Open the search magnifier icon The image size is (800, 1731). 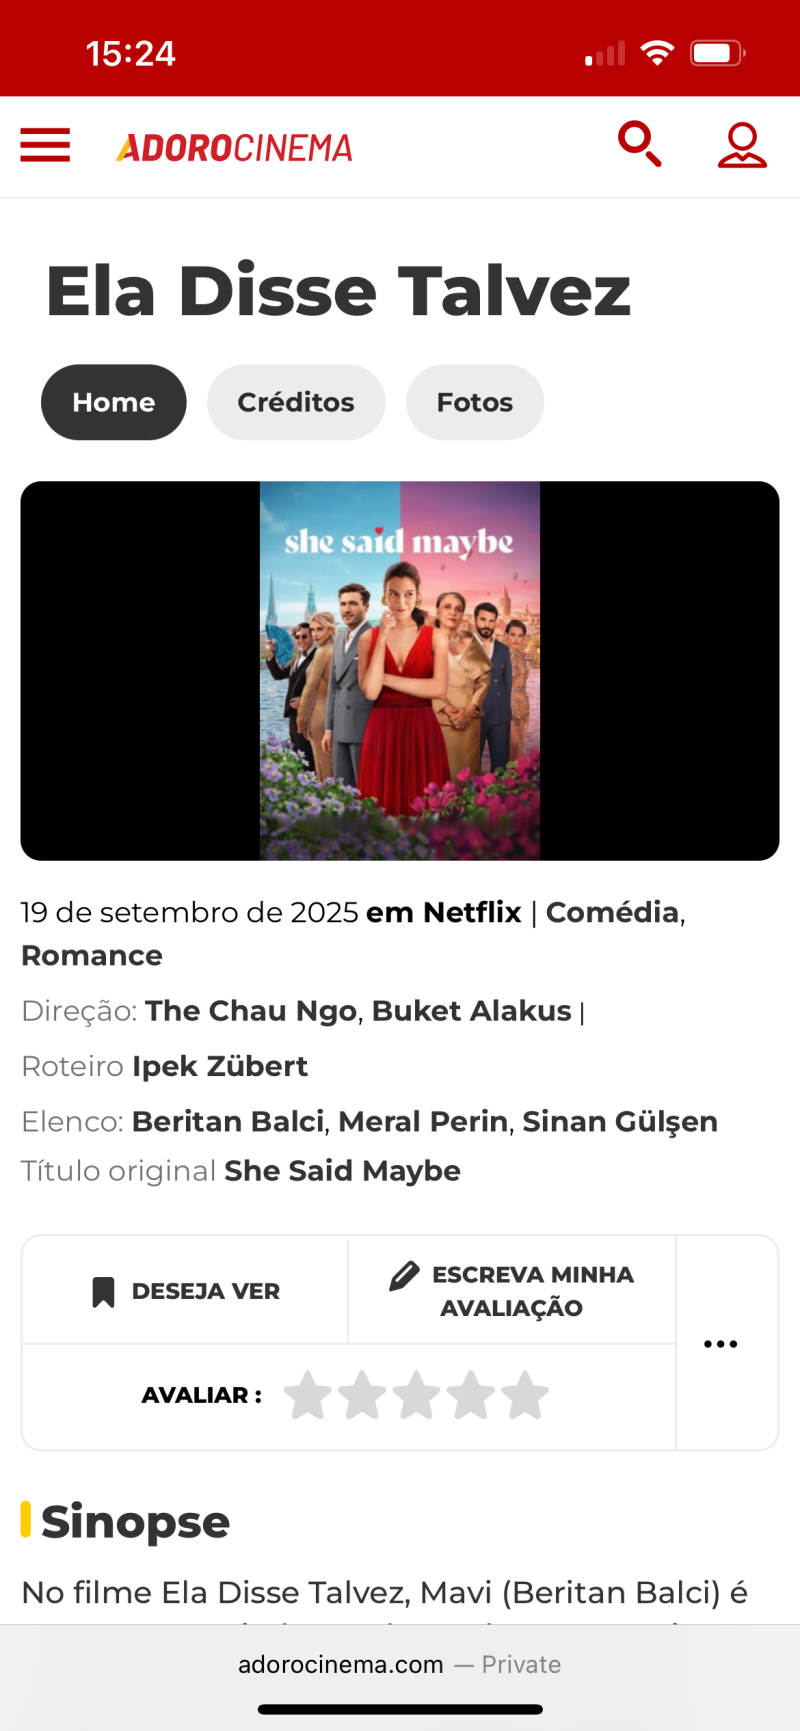[640, 144]
